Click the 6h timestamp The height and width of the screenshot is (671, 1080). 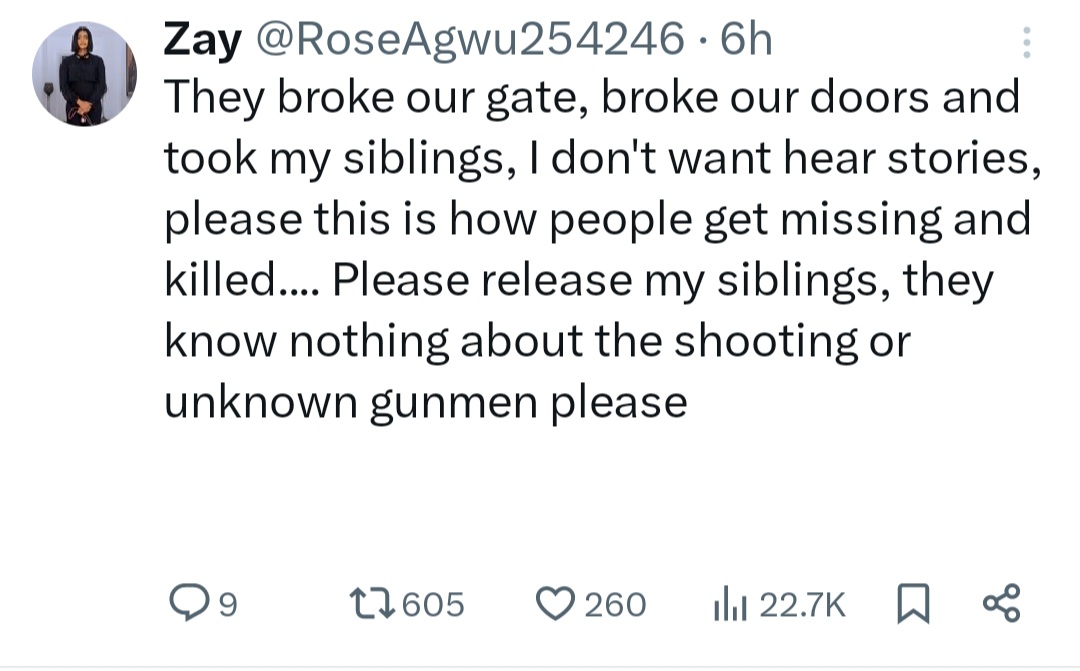point(746,41)
